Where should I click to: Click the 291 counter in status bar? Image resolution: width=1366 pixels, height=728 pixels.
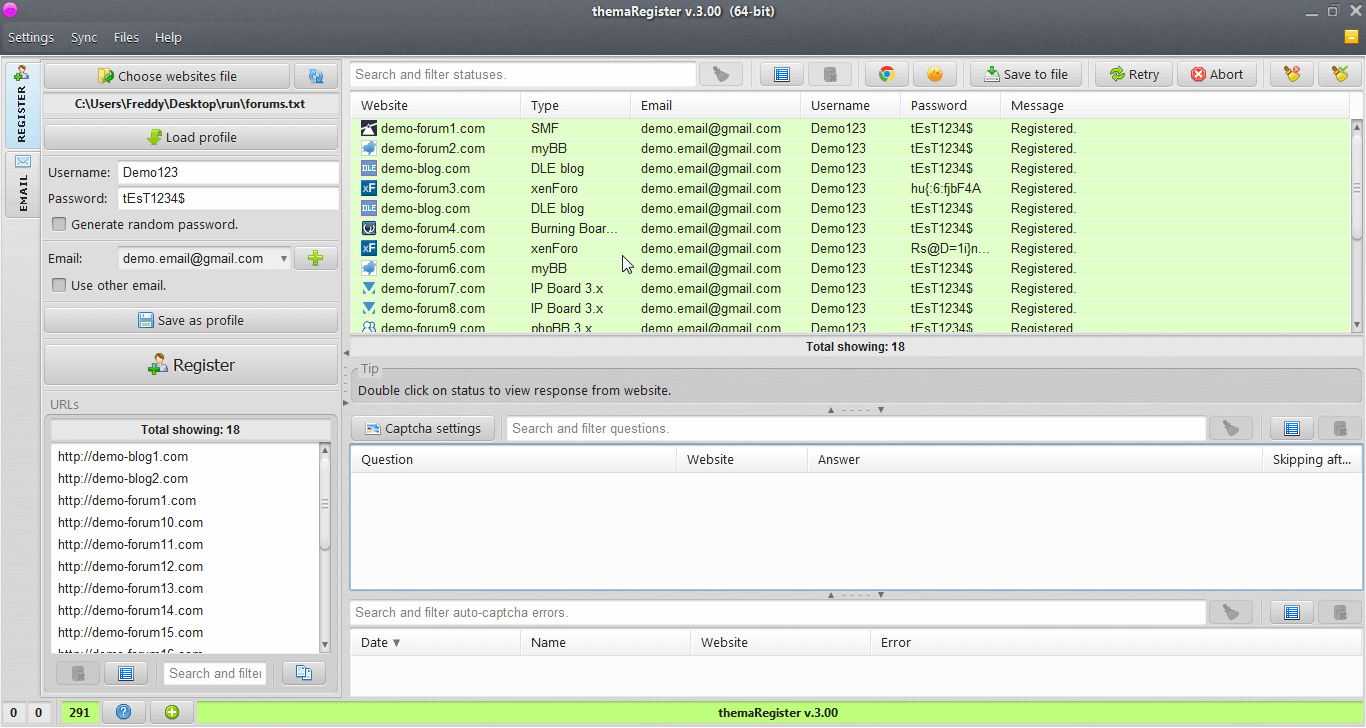79,713
